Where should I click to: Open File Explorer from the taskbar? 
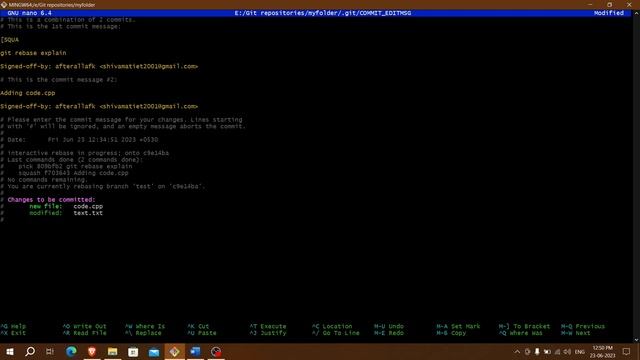(x=113, y=351)
